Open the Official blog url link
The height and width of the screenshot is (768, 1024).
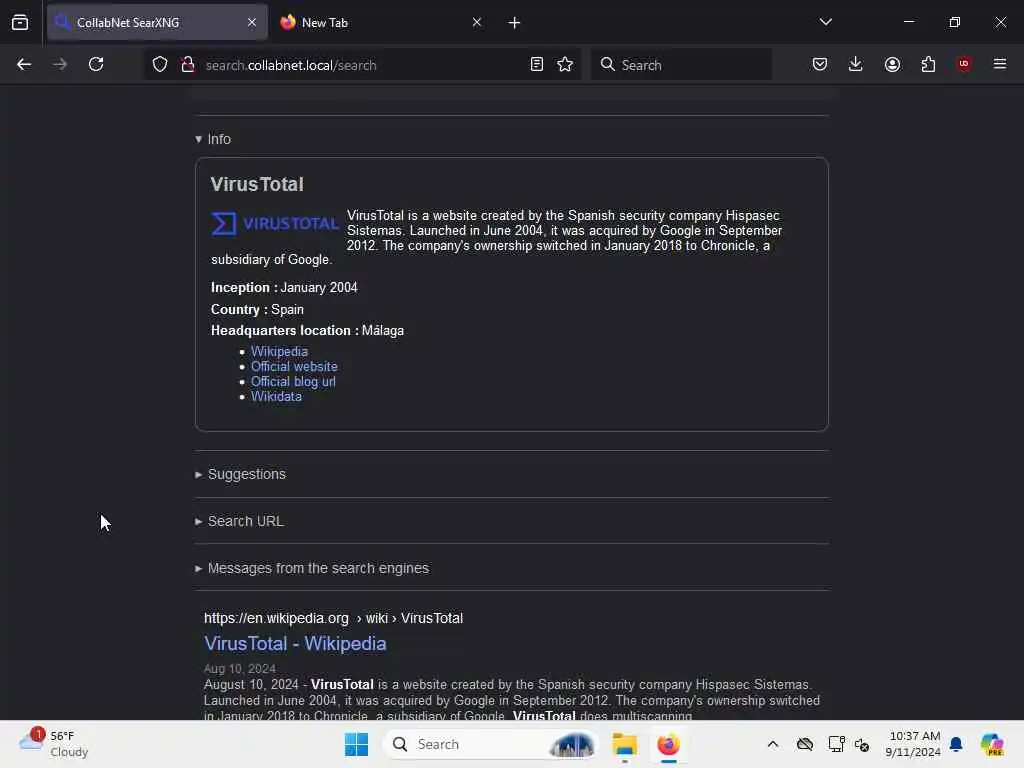tap(293, 381)
